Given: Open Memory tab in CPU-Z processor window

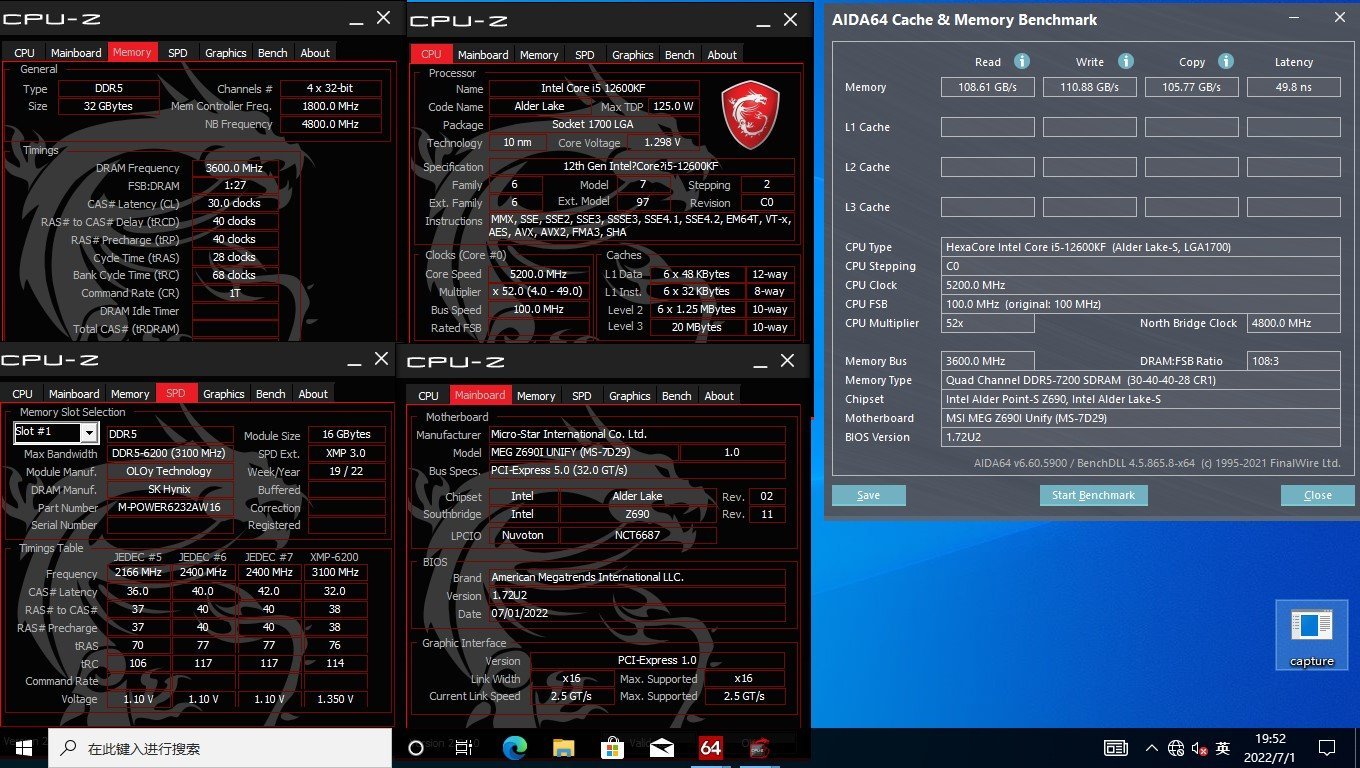Looking at the screenshot, I should click(x=539, y=55).
